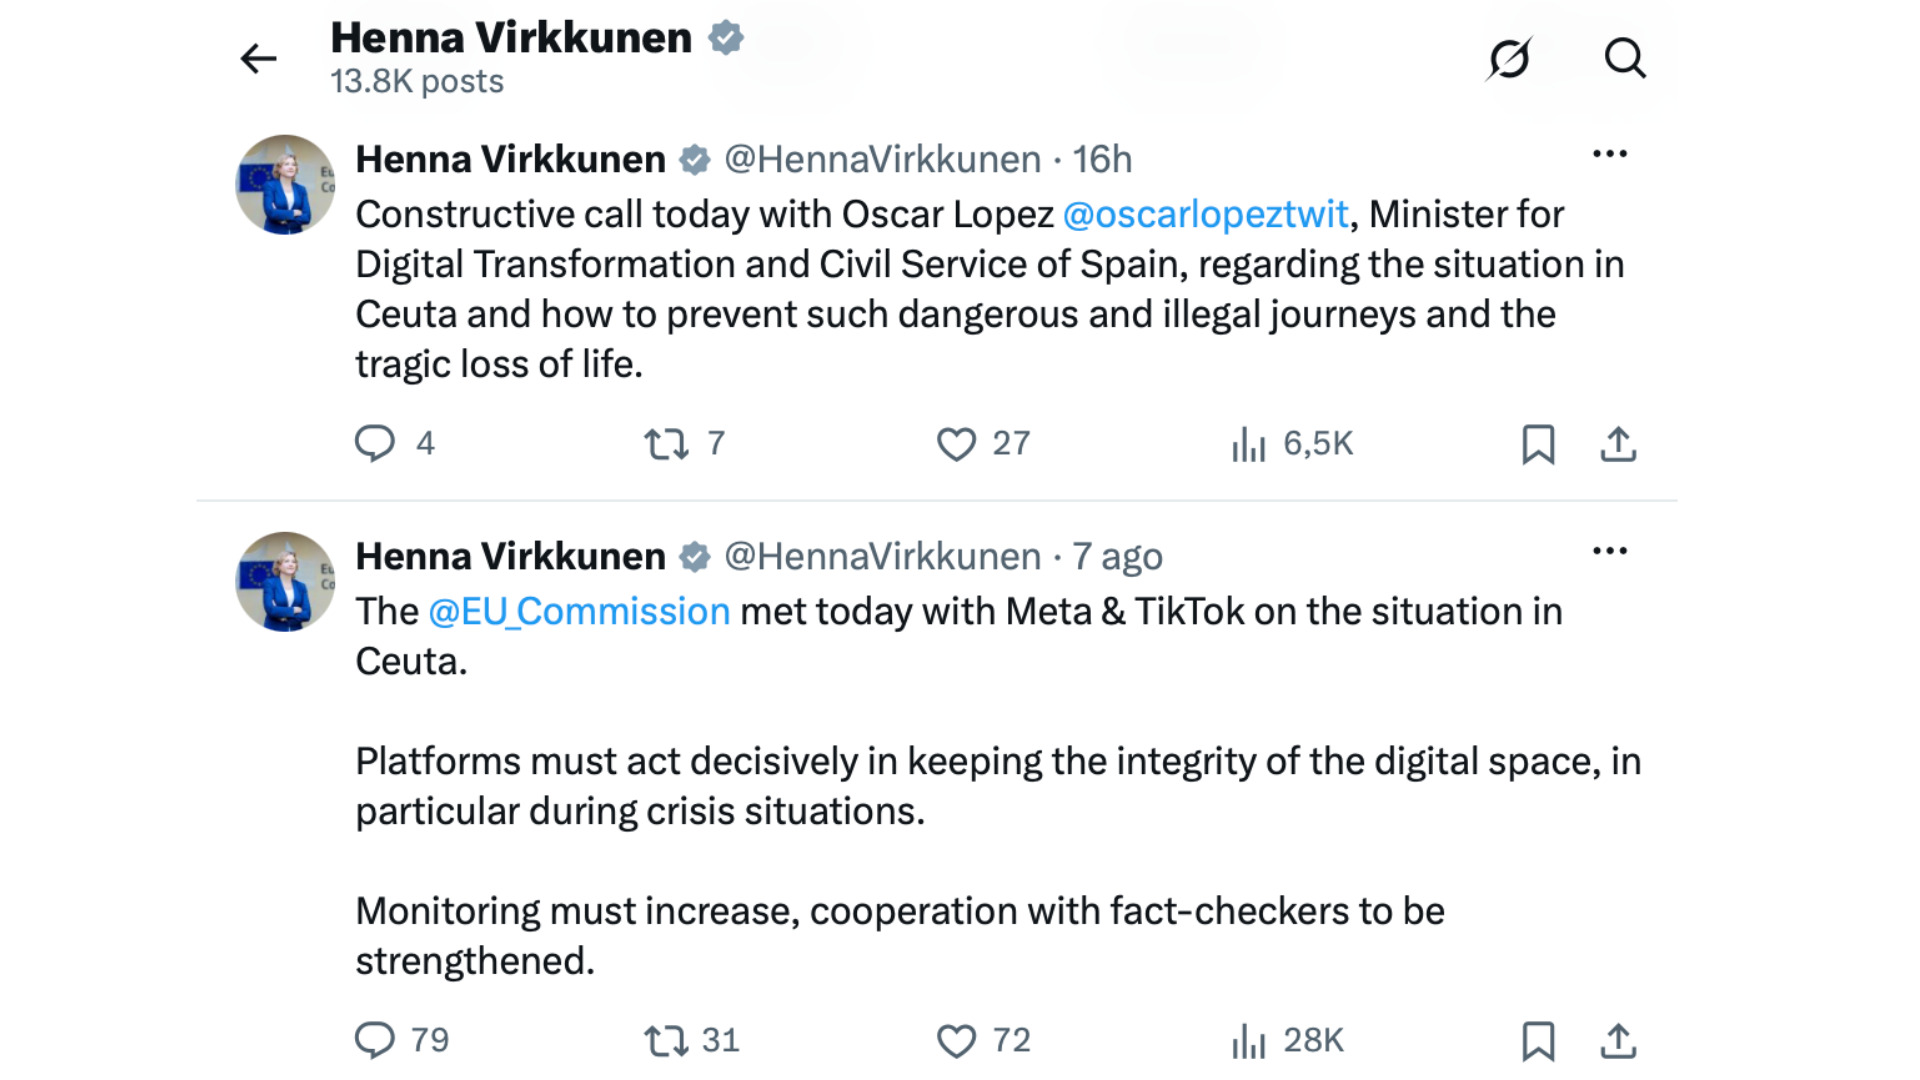Share the second post via upload icon
Image resolution: width=1920 pixels, height=1080 pixels.
point(1618,1041)
